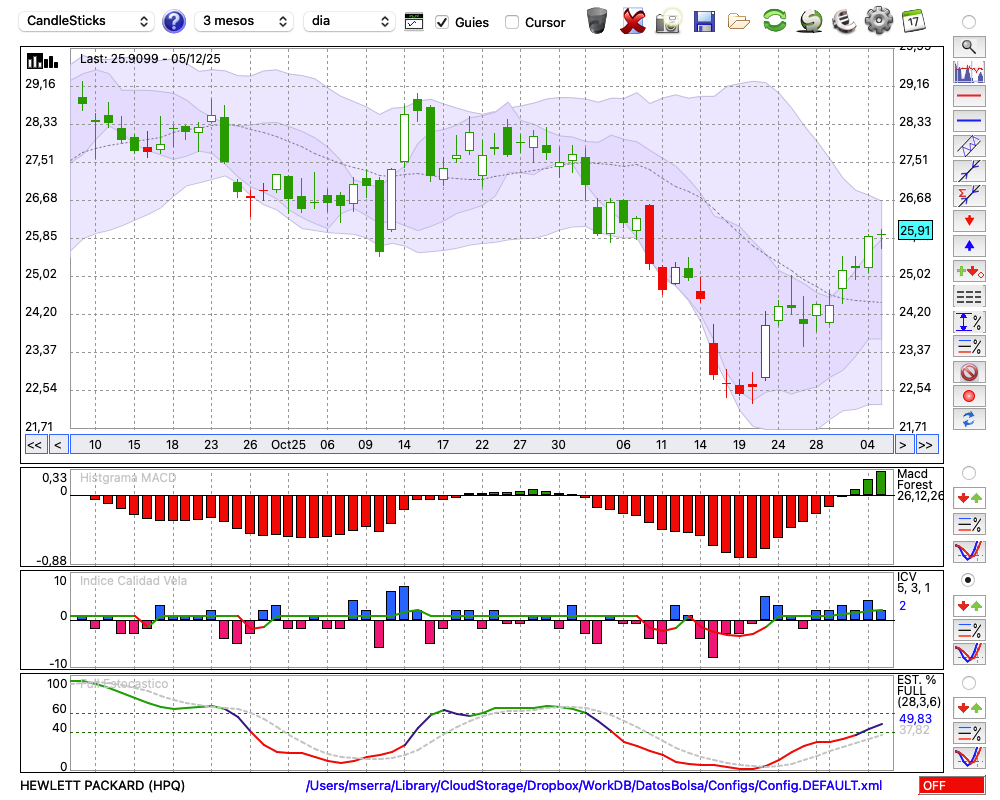The height and width of the screenshot is (800, 1000).
Task: Click the calendar 17 icon
Action: tap(913, 21)
